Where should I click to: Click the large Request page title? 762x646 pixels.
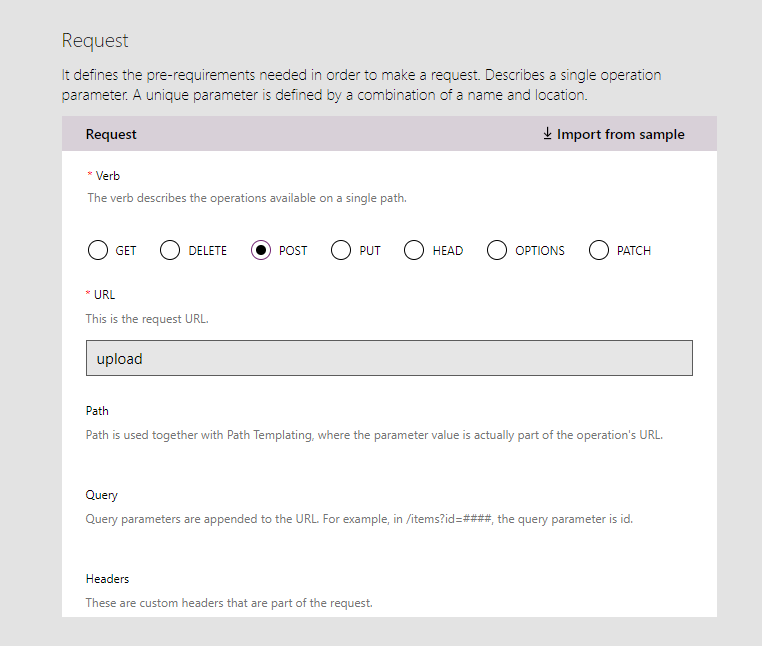[x=95, y=41]
